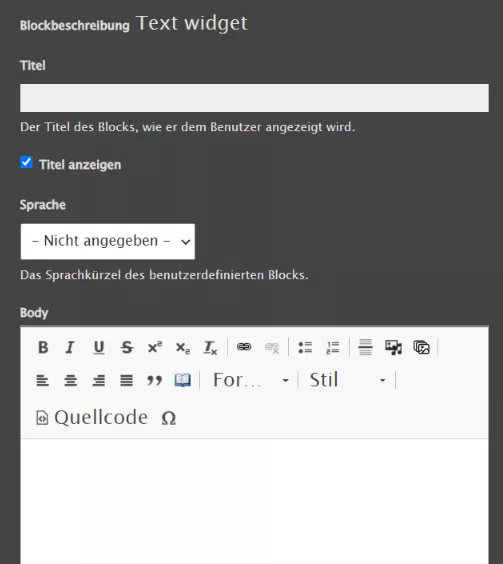Image resolution: width=503 pixels, height=564 pixels.
Task: Open the special character Omega picker
Action: [x=169, y=418]
